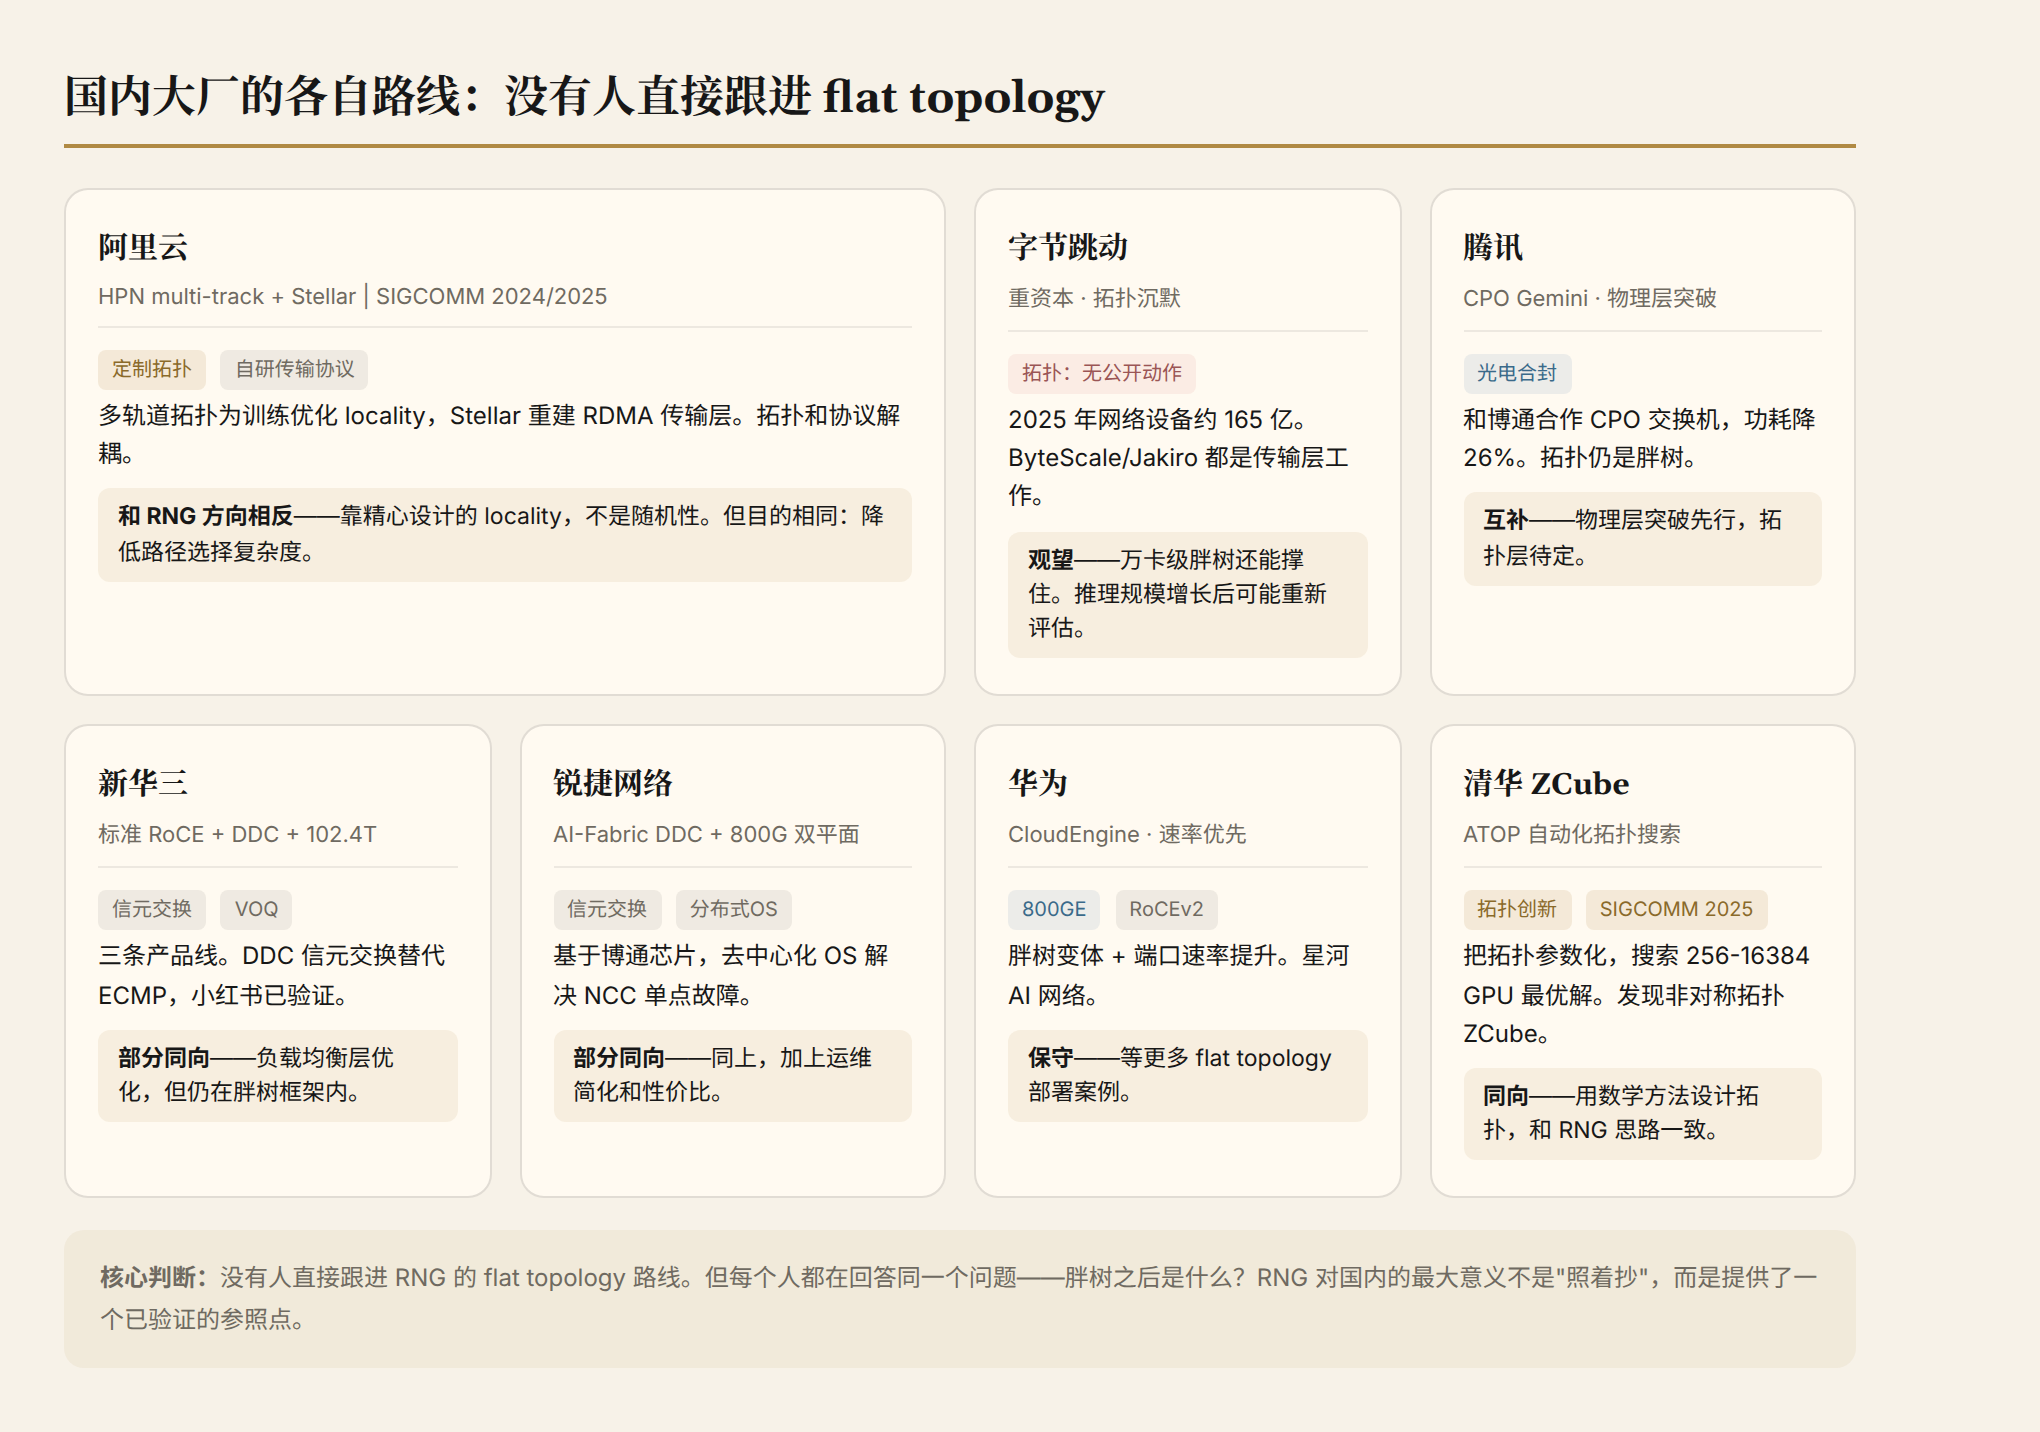Select the 华为 card heading
2040x1432 pixels.
tap(1038, 783)
